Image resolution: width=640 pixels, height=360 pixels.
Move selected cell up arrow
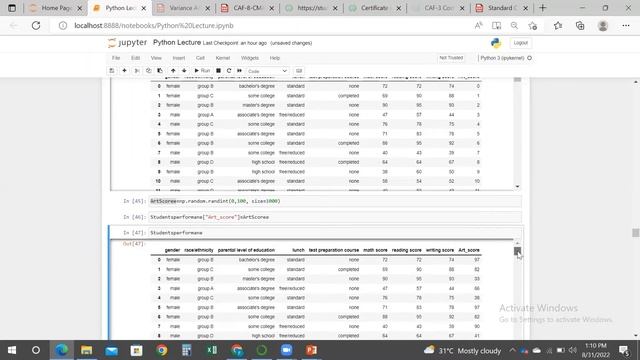173,71
